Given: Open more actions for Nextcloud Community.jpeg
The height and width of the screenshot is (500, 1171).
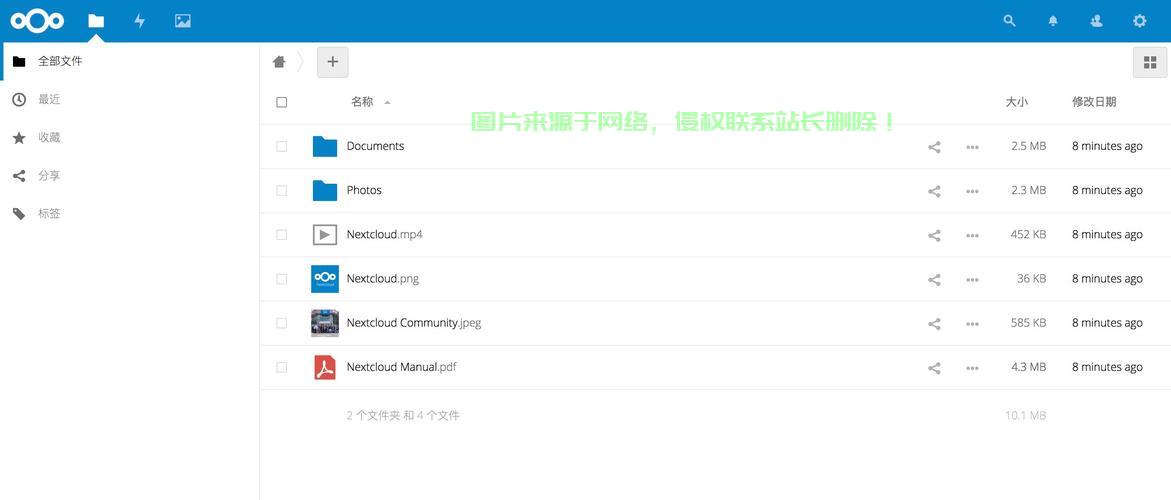Looking at the screenshot, I should pyautogui.click(x=972, y=324).
